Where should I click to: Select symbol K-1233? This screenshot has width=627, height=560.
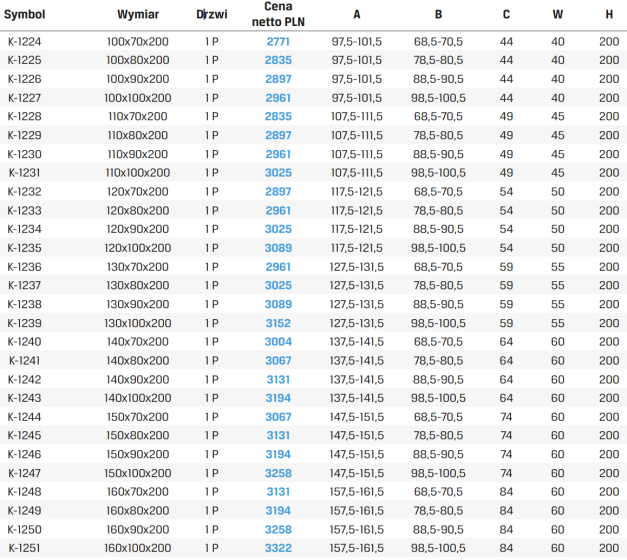pyautogui.click(x=24, y=210)
